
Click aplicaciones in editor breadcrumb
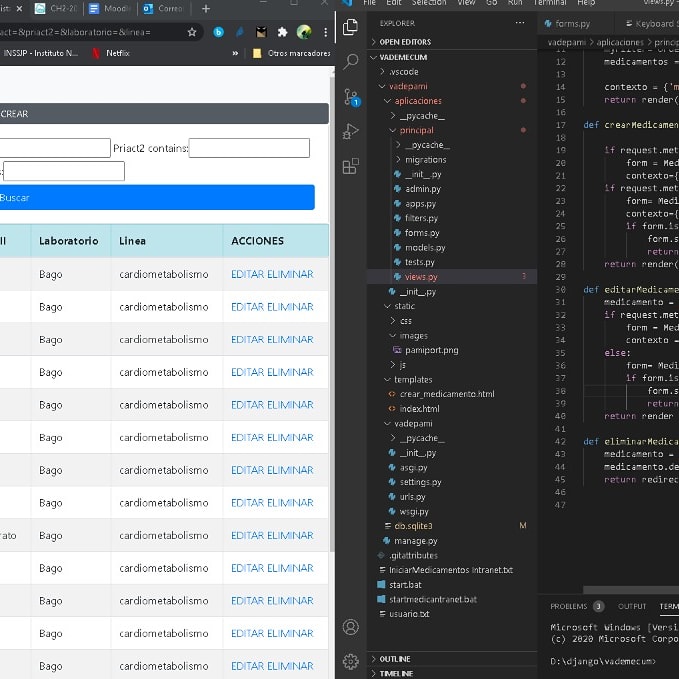coord(620,42)
